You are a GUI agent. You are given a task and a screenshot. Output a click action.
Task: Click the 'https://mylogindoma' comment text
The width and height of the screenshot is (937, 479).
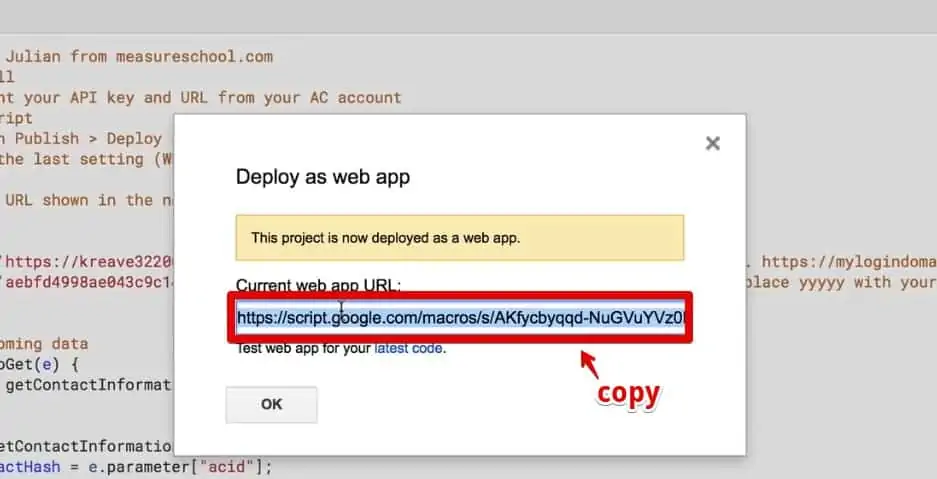coord(849,262)
